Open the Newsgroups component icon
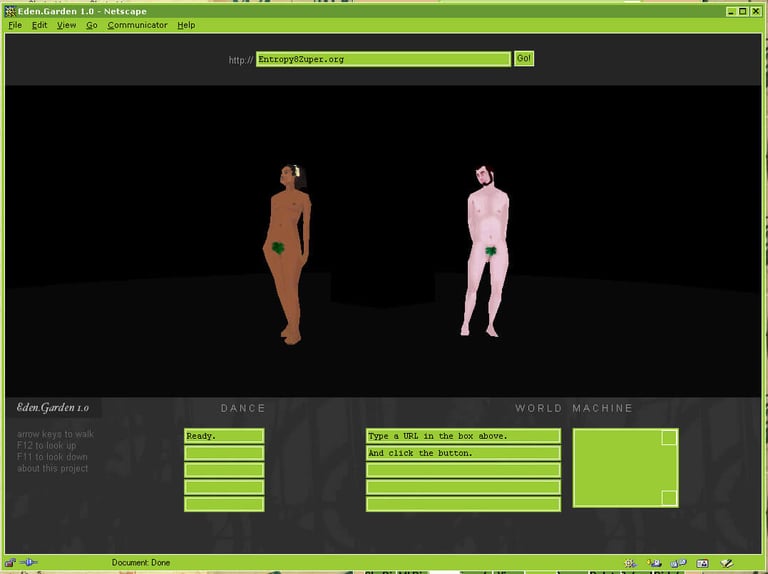The width and height of the screenshot is (768, 574). coord(678,563)
